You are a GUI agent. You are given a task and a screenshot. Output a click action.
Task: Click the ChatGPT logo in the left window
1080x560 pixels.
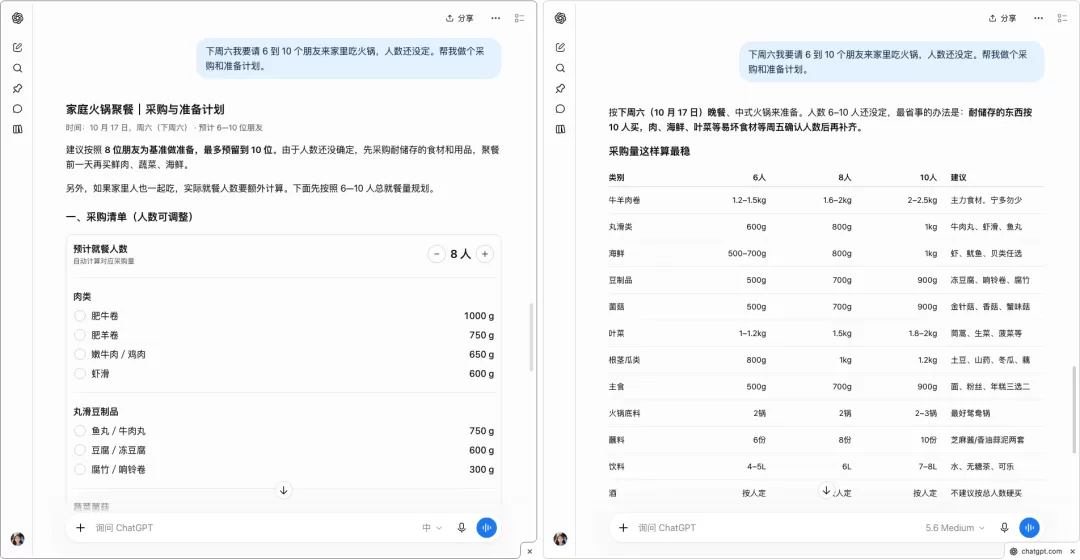18,19
